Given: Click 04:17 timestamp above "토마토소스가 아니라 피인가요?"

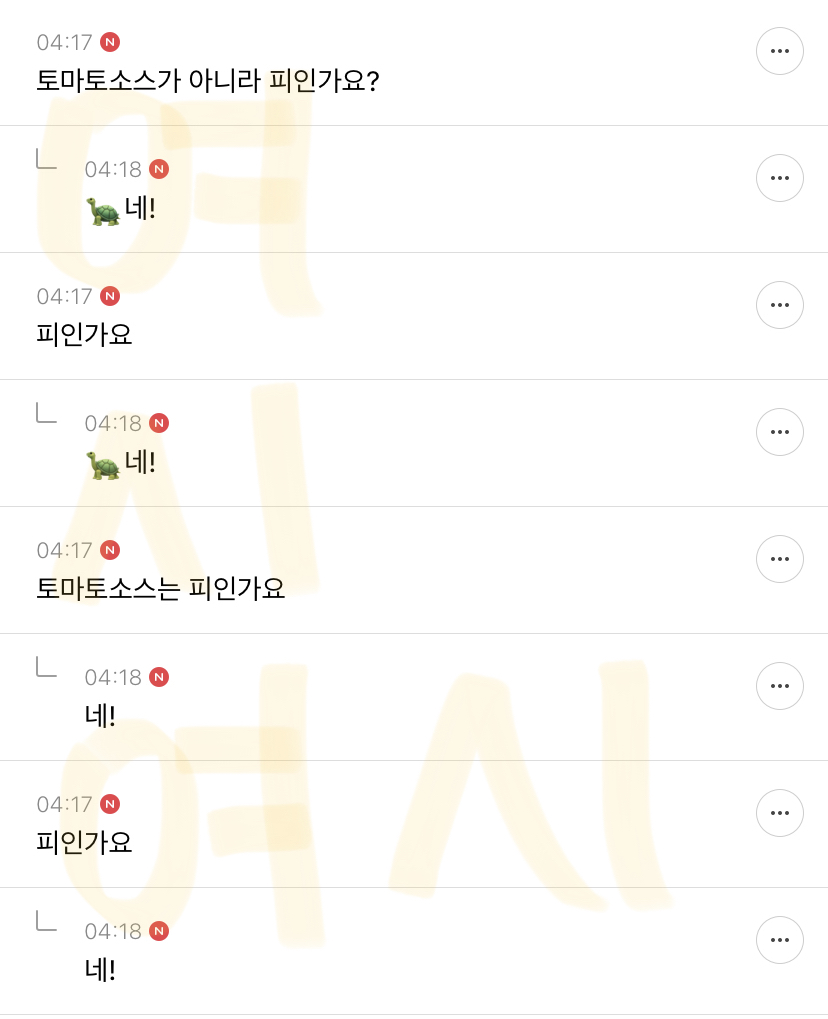Looking at the screenshot, I should point(64,42).
